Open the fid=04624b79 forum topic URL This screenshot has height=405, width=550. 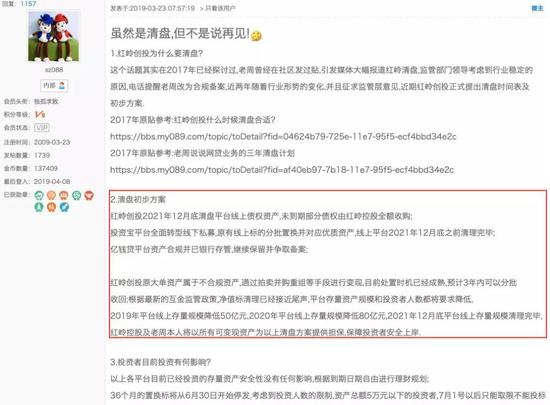point(283,136)
